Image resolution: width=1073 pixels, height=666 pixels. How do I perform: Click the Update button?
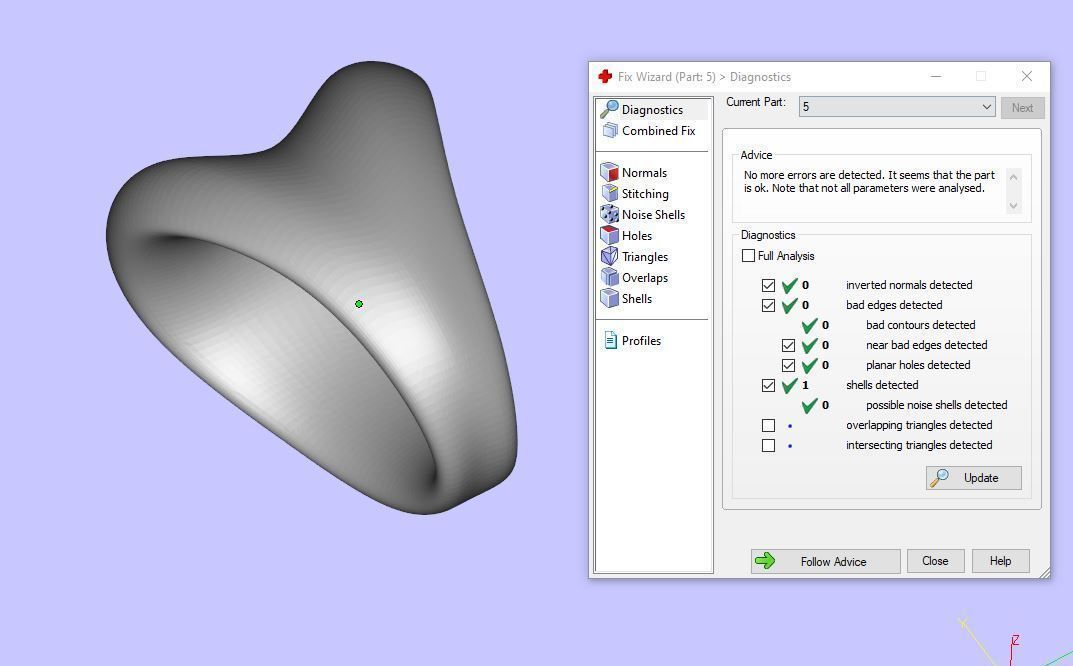click(974, 478)
